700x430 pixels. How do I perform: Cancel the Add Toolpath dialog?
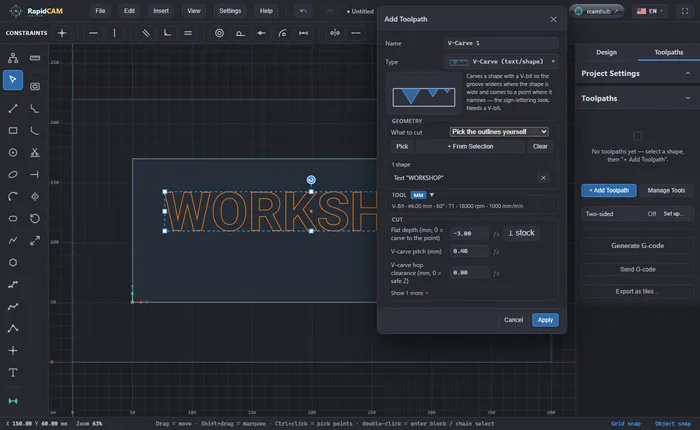[x=513, y=320]
